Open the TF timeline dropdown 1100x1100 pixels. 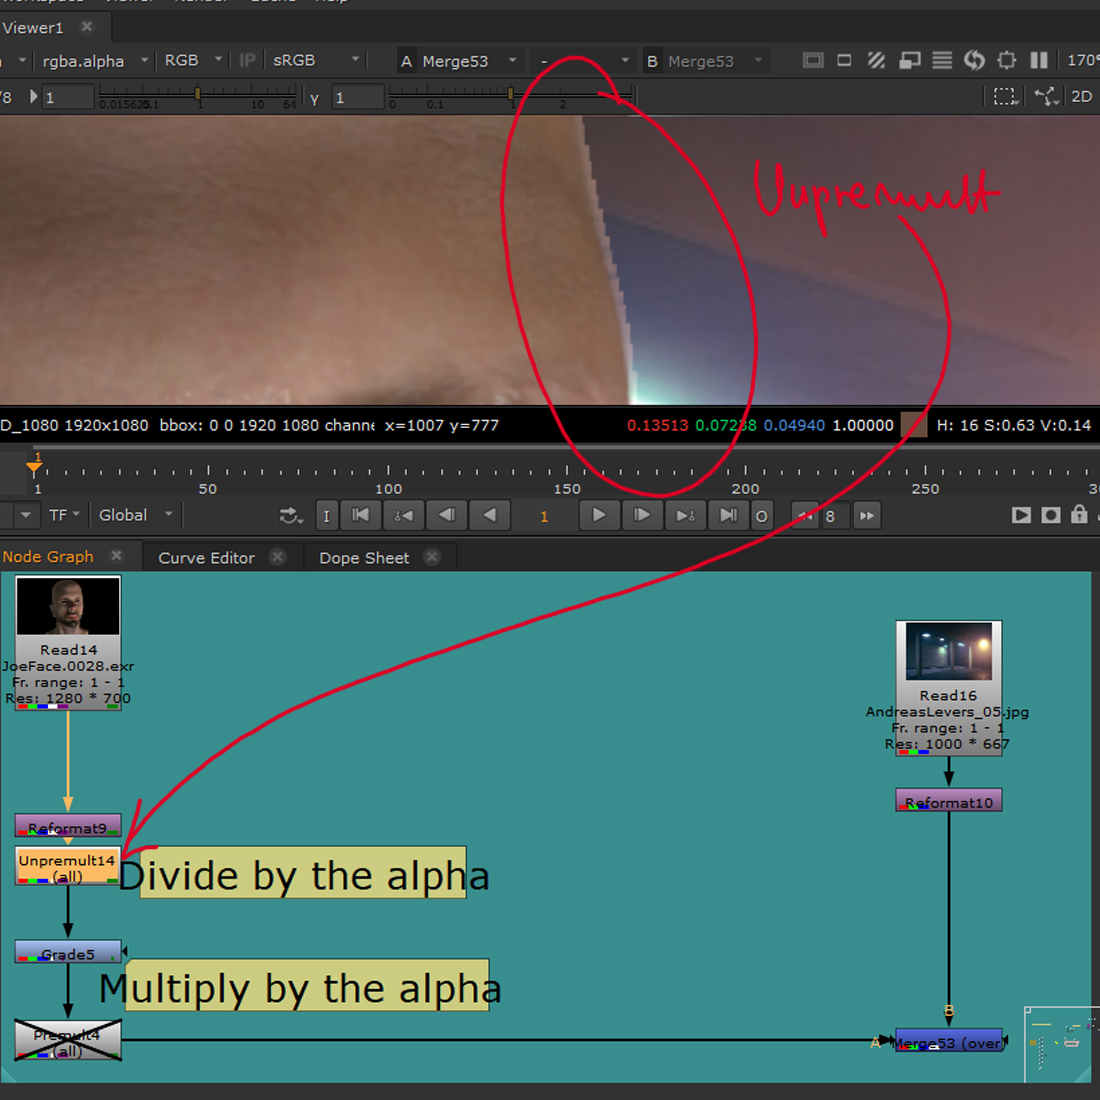64,515
